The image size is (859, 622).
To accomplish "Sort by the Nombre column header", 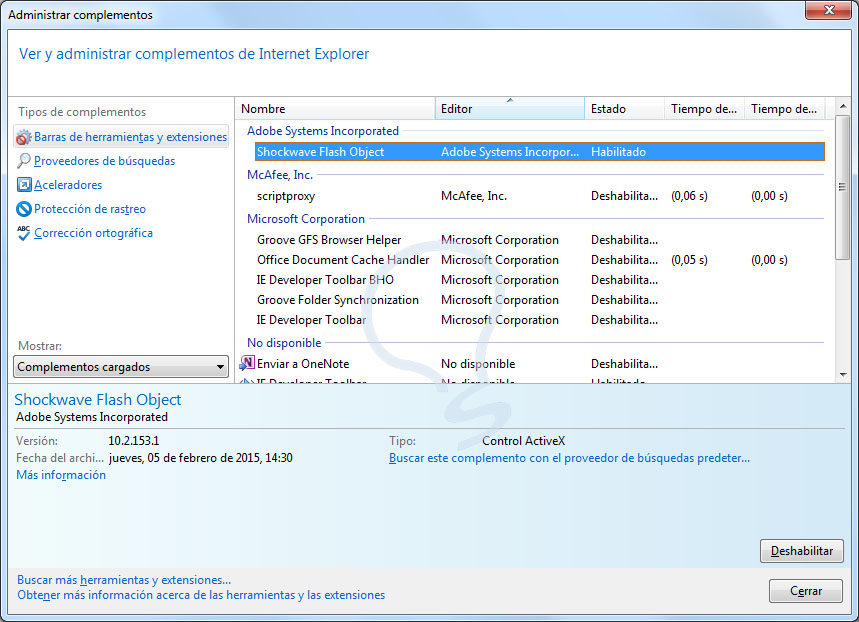I will tap(335, 109).
